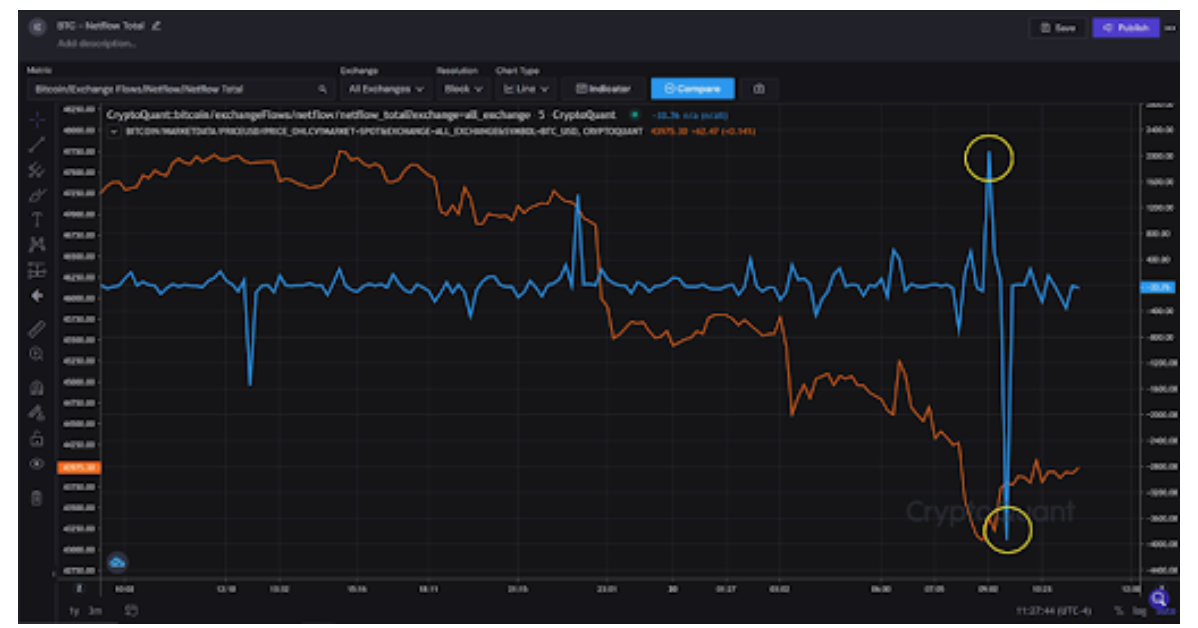Collapse the chart legend arrow

pyautogui.click(x=114, y=131)
